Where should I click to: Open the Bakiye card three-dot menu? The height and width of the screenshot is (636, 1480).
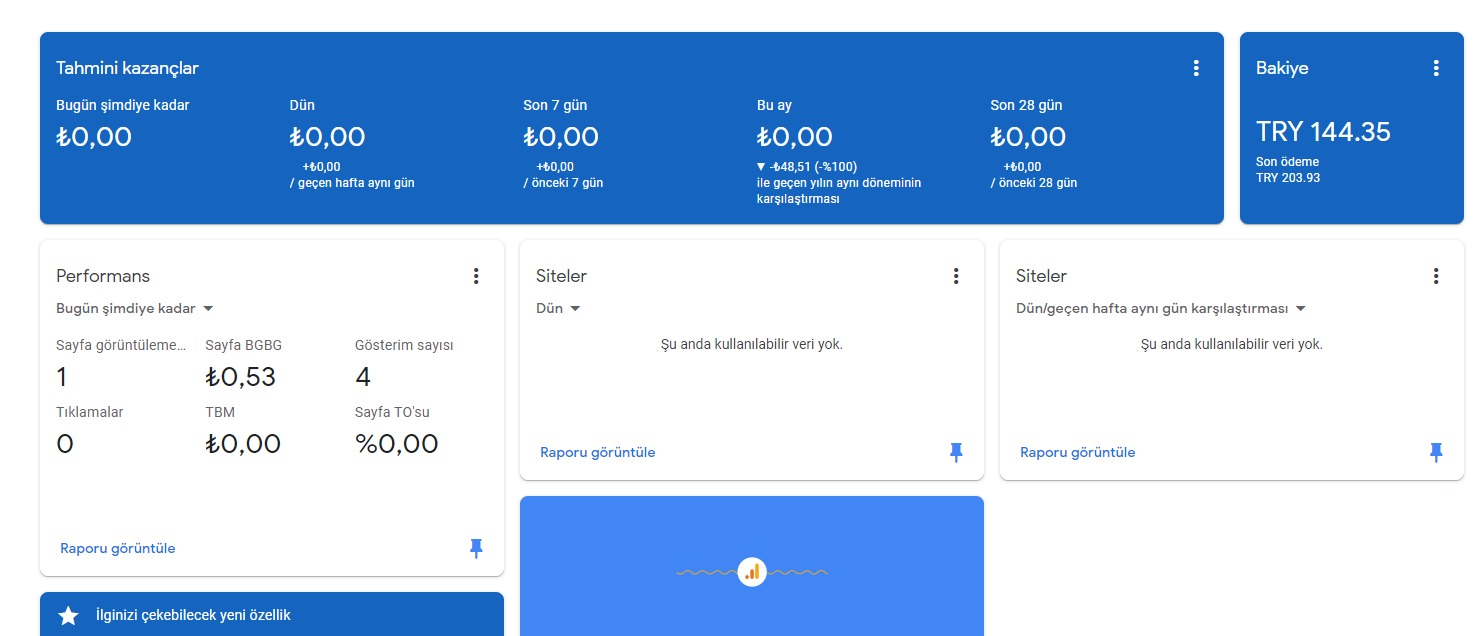point(1436,68)
